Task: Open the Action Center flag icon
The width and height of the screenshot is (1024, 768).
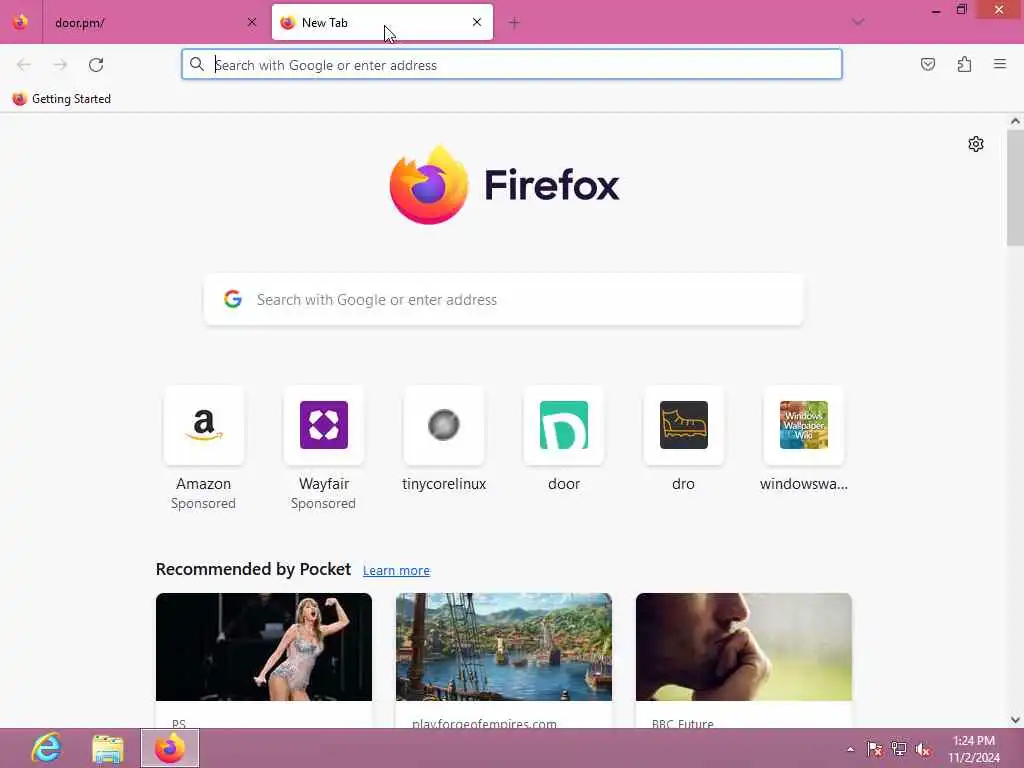Action: click(x=874, y=748)
